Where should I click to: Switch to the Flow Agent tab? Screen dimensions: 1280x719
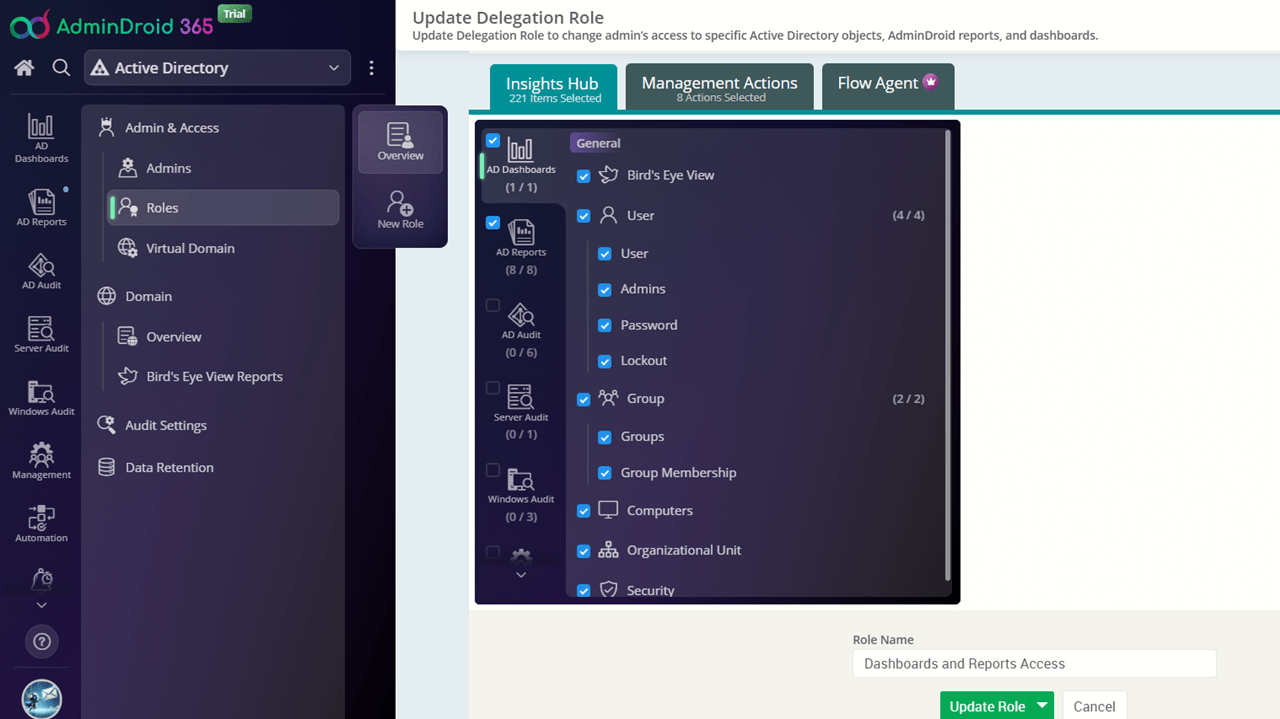887,84
